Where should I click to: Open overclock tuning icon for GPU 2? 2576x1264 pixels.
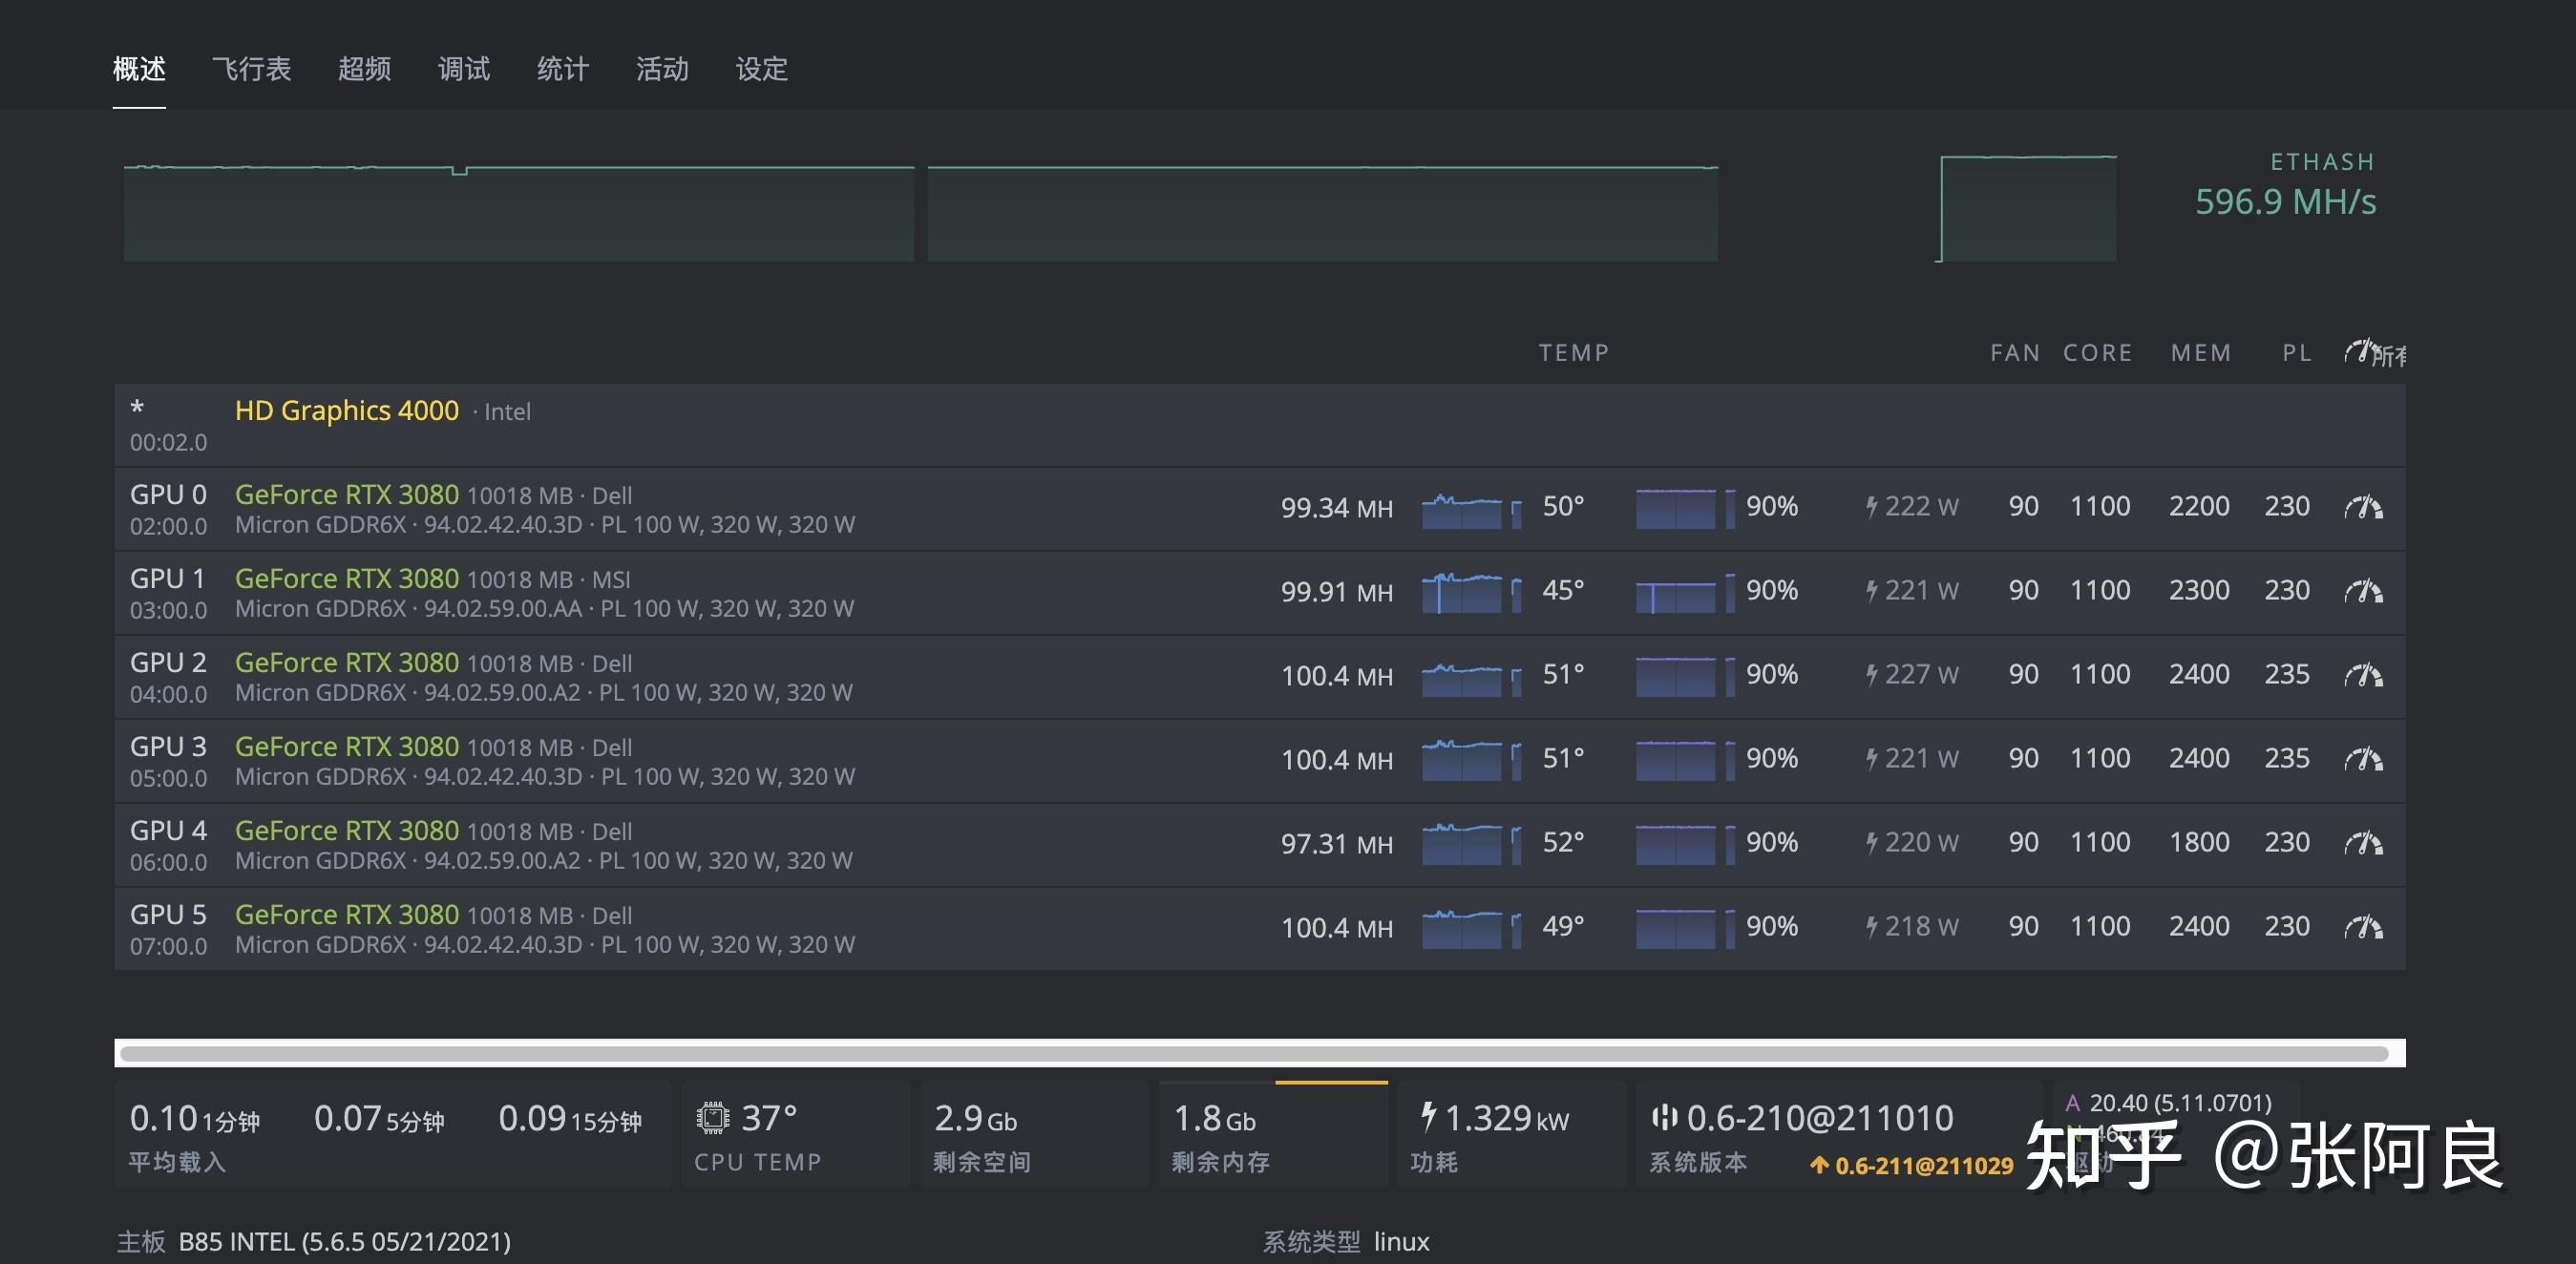point(2363,676)
